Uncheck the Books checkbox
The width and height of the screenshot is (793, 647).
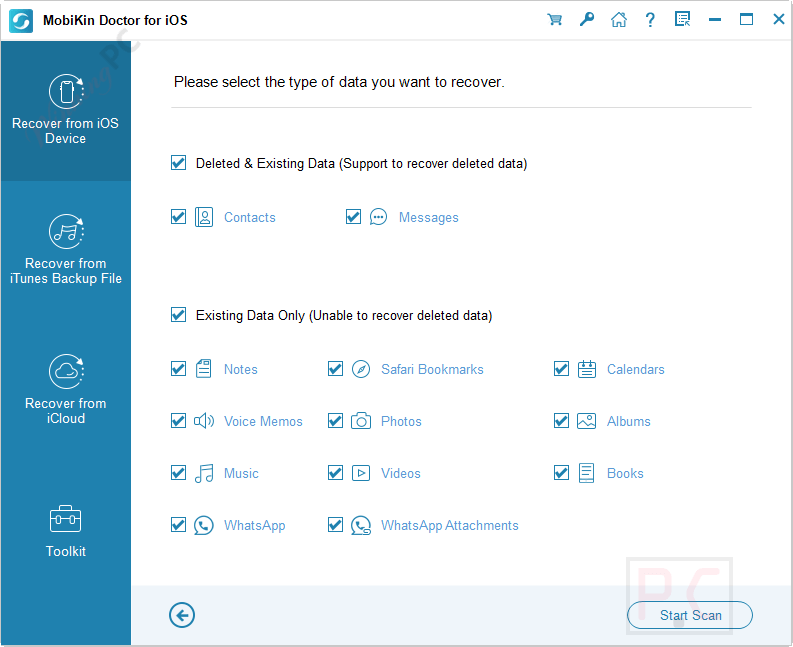coord(561,473)
